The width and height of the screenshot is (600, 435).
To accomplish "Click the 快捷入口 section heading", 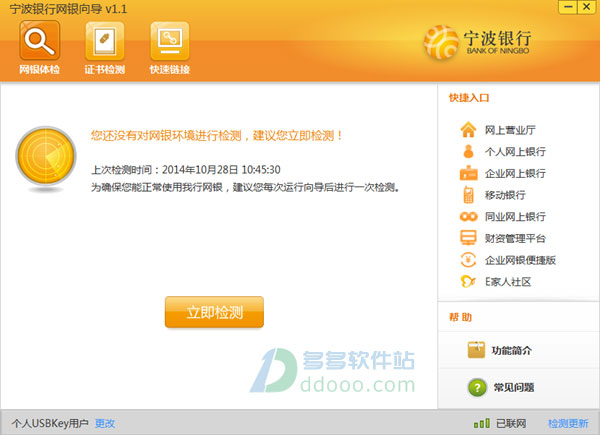I will pos(469,98).
